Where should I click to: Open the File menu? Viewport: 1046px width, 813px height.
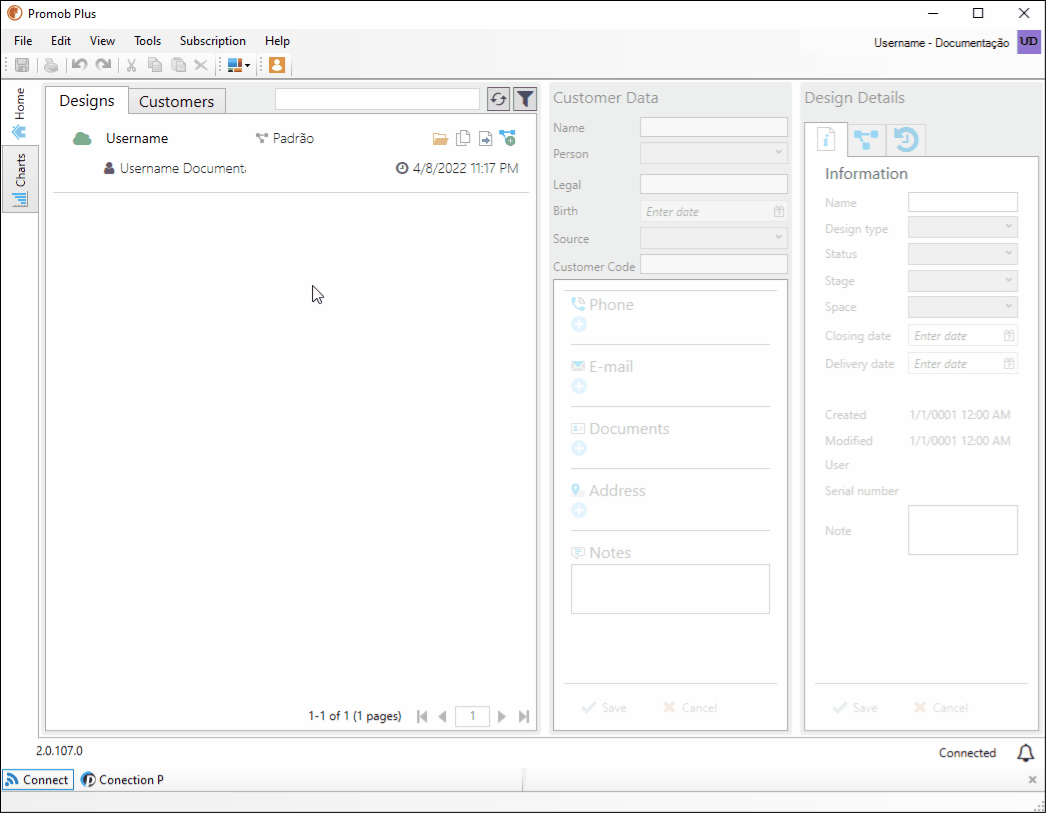(23, 41)
